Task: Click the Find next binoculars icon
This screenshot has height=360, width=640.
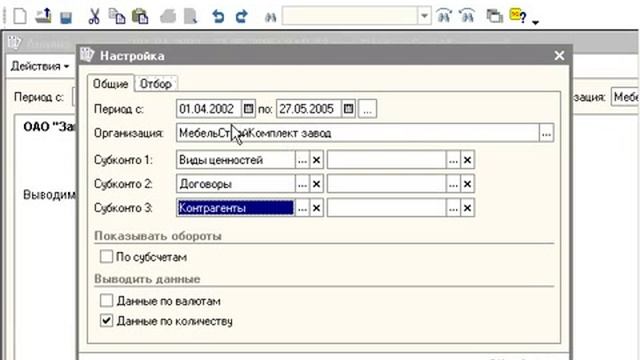Action: tap(444, 16)
